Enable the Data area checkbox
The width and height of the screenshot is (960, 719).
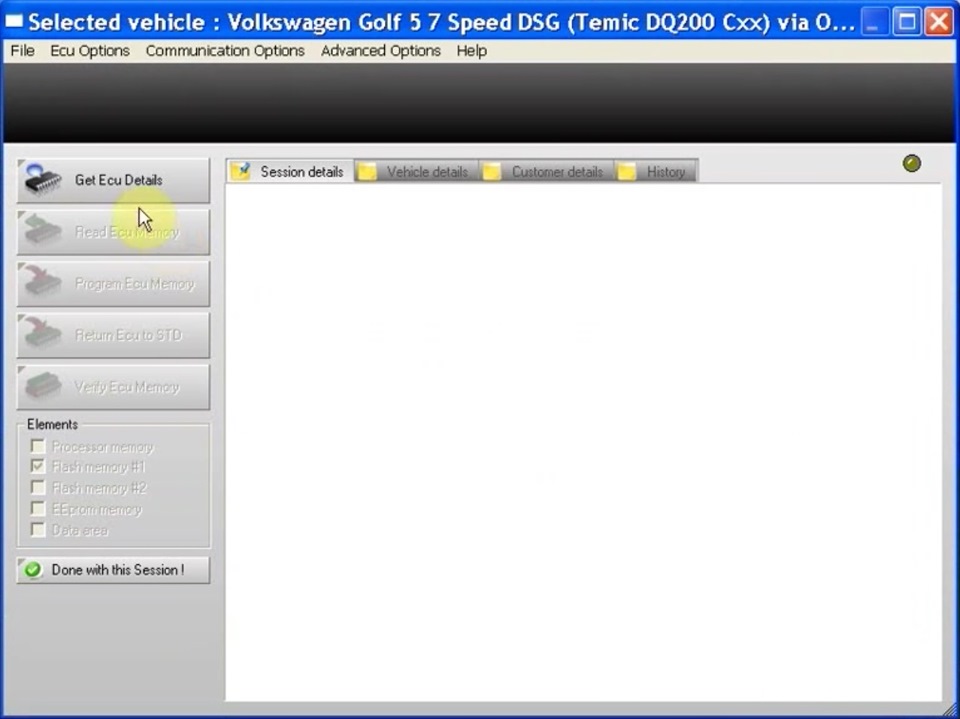(x=38, y=529)
